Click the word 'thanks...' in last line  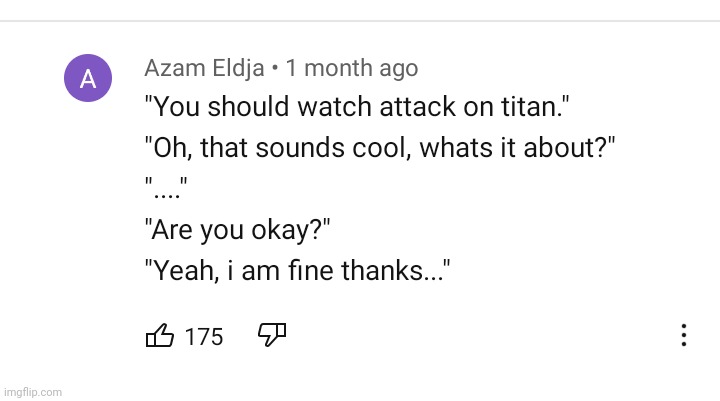pyautogui.click(x=392, y=270)
